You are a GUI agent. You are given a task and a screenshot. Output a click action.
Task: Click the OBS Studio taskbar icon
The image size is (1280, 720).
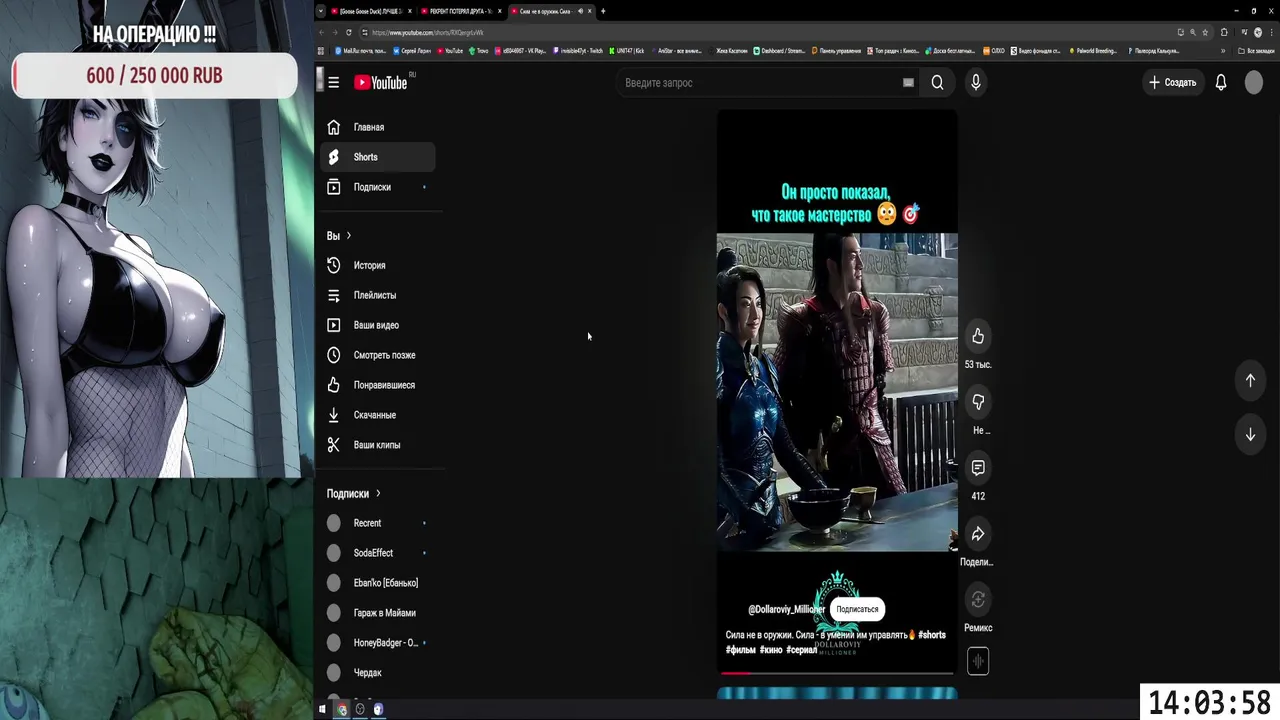360,709
